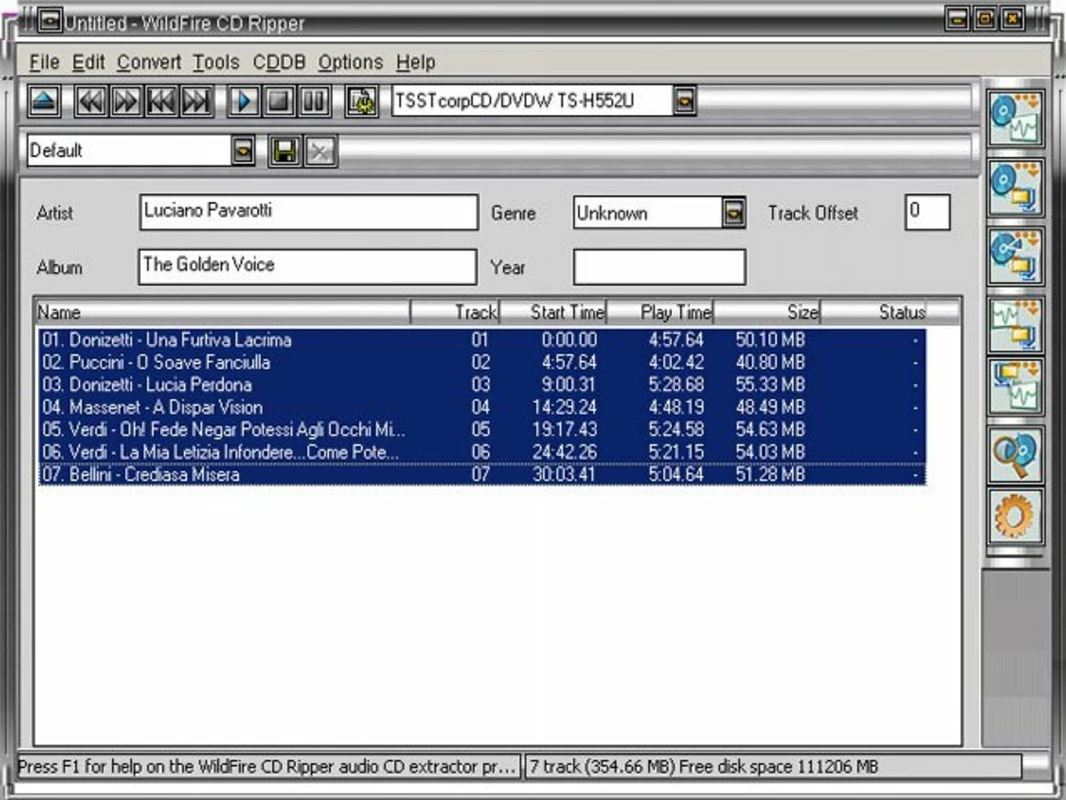This screenshot has height=800, width=1066.
Task: Open the CD drive selection dropdown
Action: (685, 101)
